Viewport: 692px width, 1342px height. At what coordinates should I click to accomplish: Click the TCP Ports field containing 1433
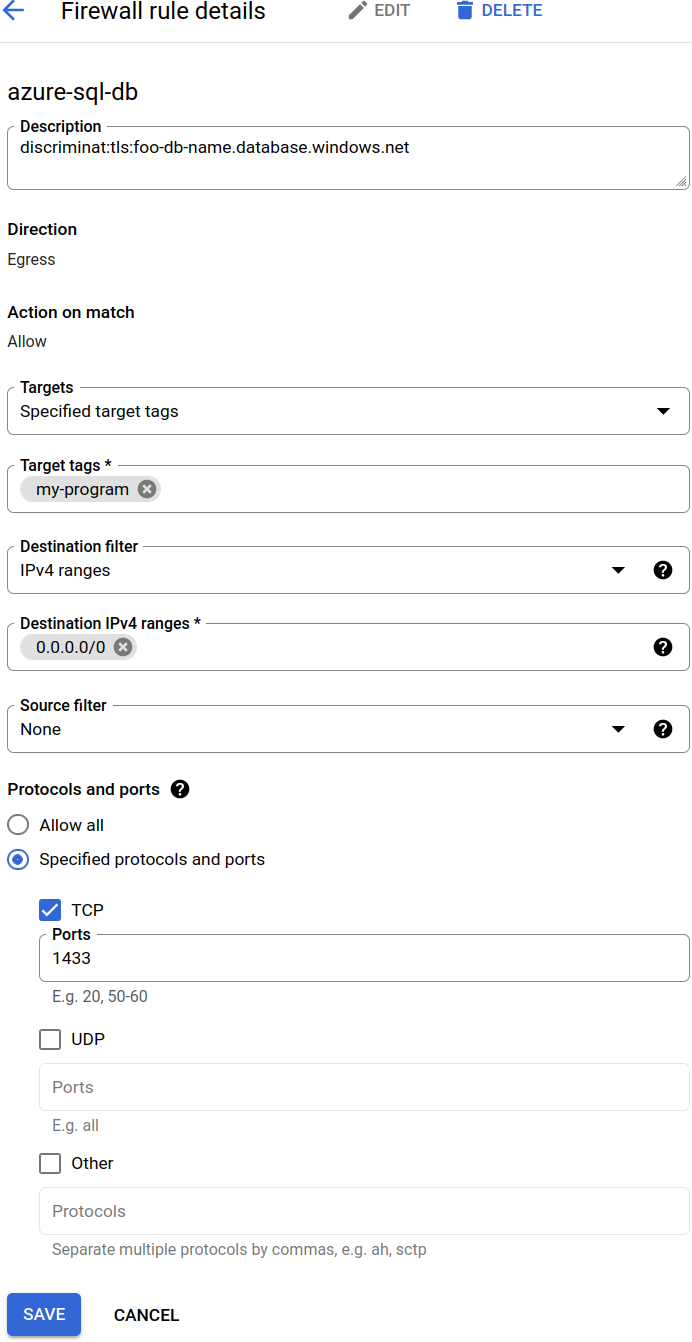364,958
